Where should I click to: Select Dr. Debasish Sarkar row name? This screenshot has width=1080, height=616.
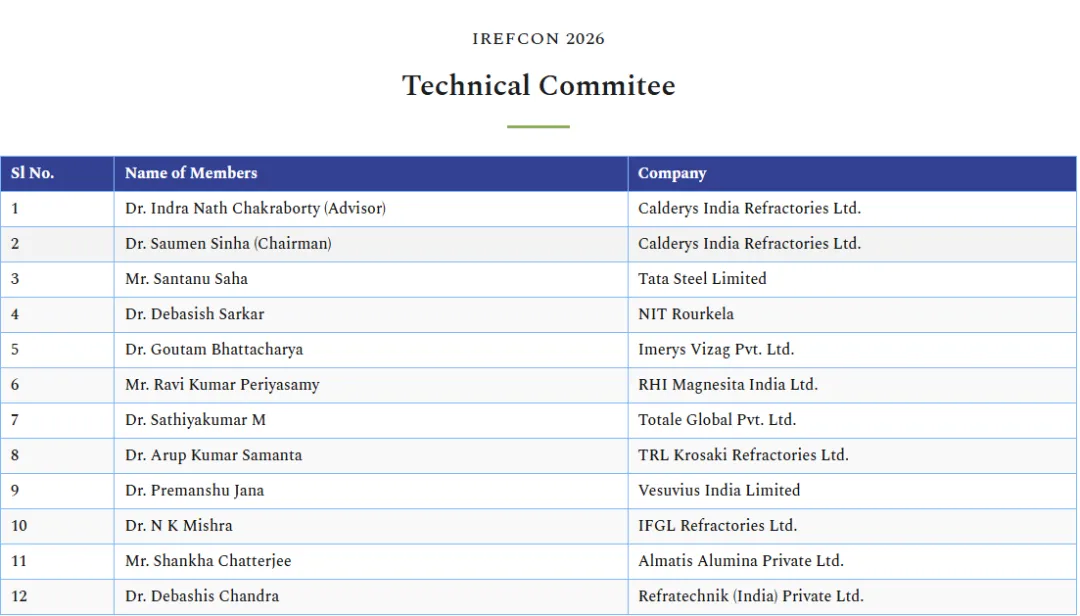(x=195, y=314)
